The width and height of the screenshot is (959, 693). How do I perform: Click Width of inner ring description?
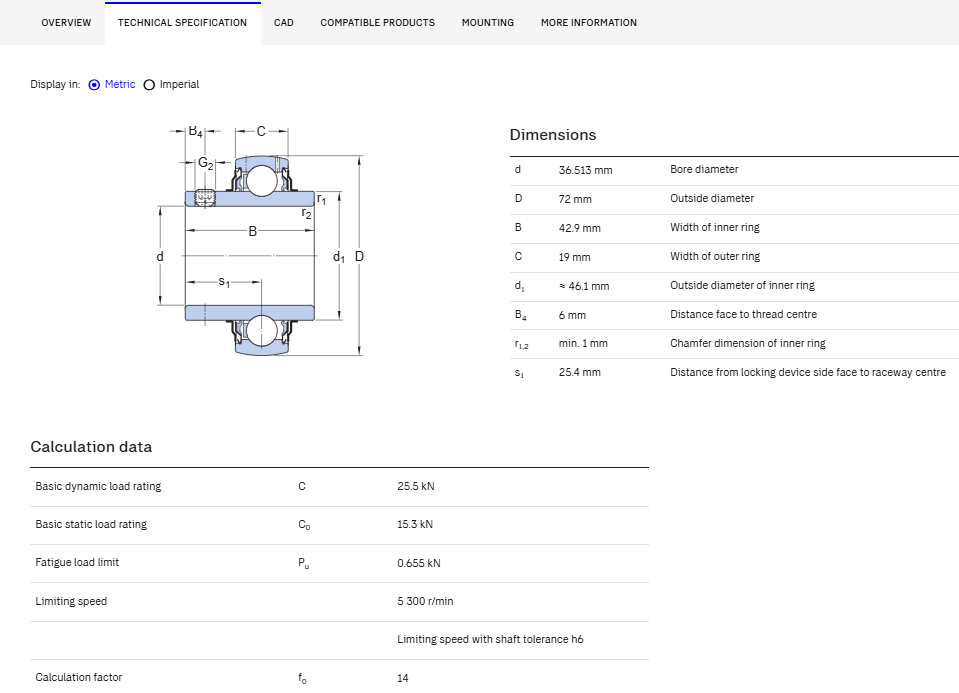coord(714,227)
